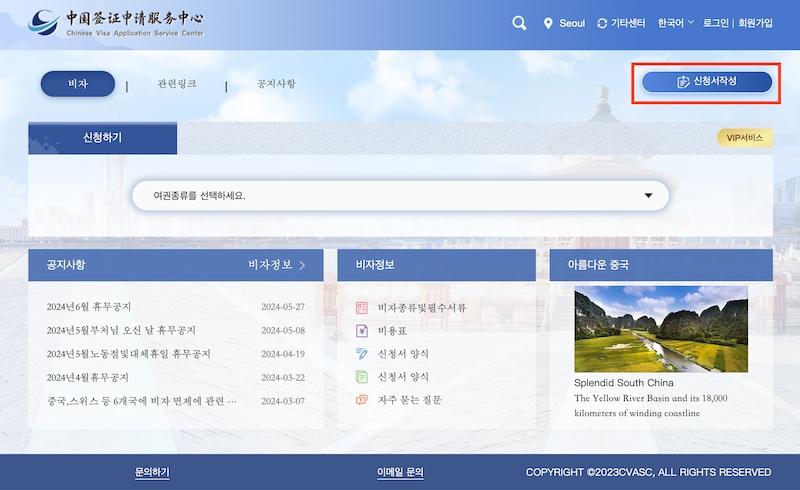Click the passport type dropdown arrow
Image resolution: width=800 pixels, height=490 pixels.
(648, 195)
